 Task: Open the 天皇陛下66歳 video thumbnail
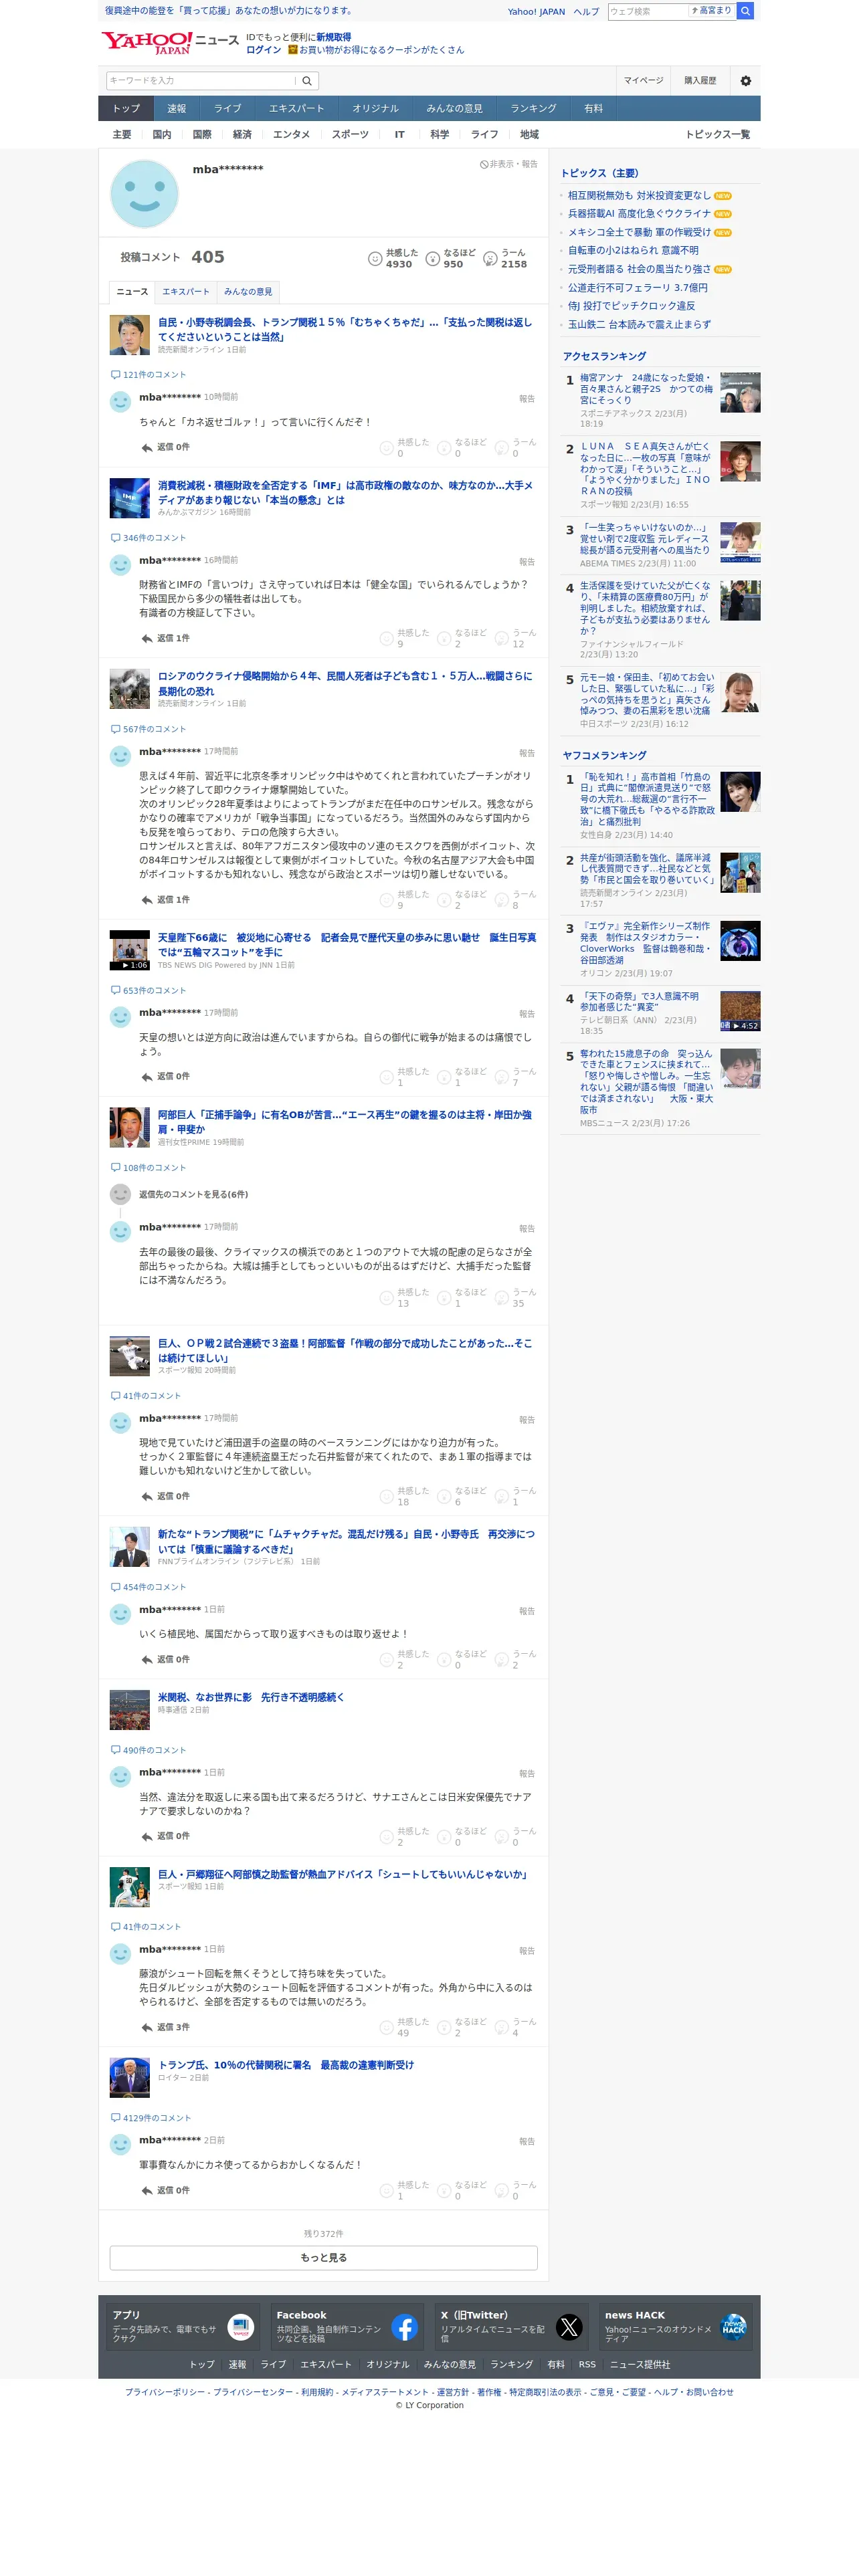(129, 951)
